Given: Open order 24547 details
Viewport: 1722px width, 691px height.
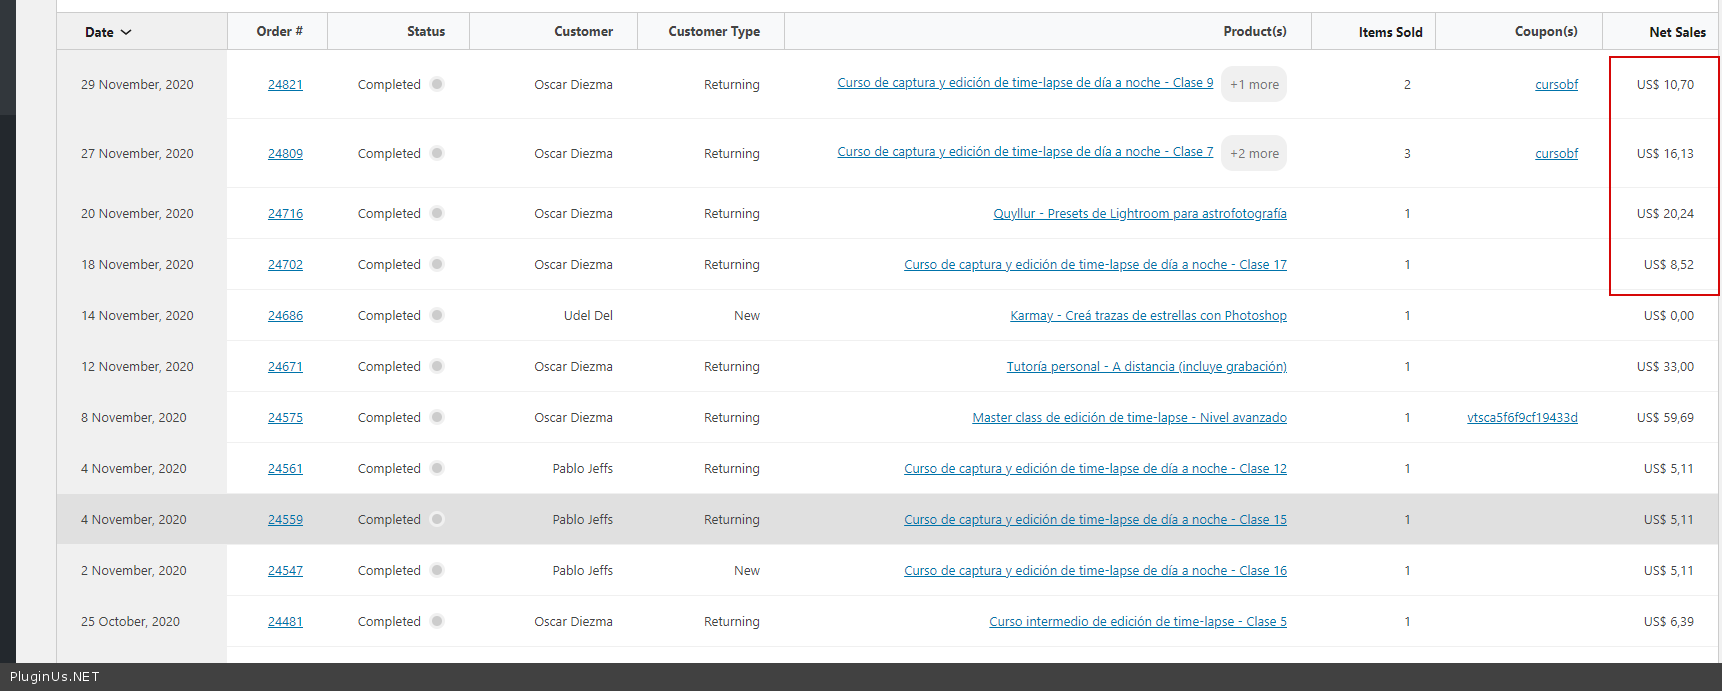Looking at the screenshot, I should [285, 570].
